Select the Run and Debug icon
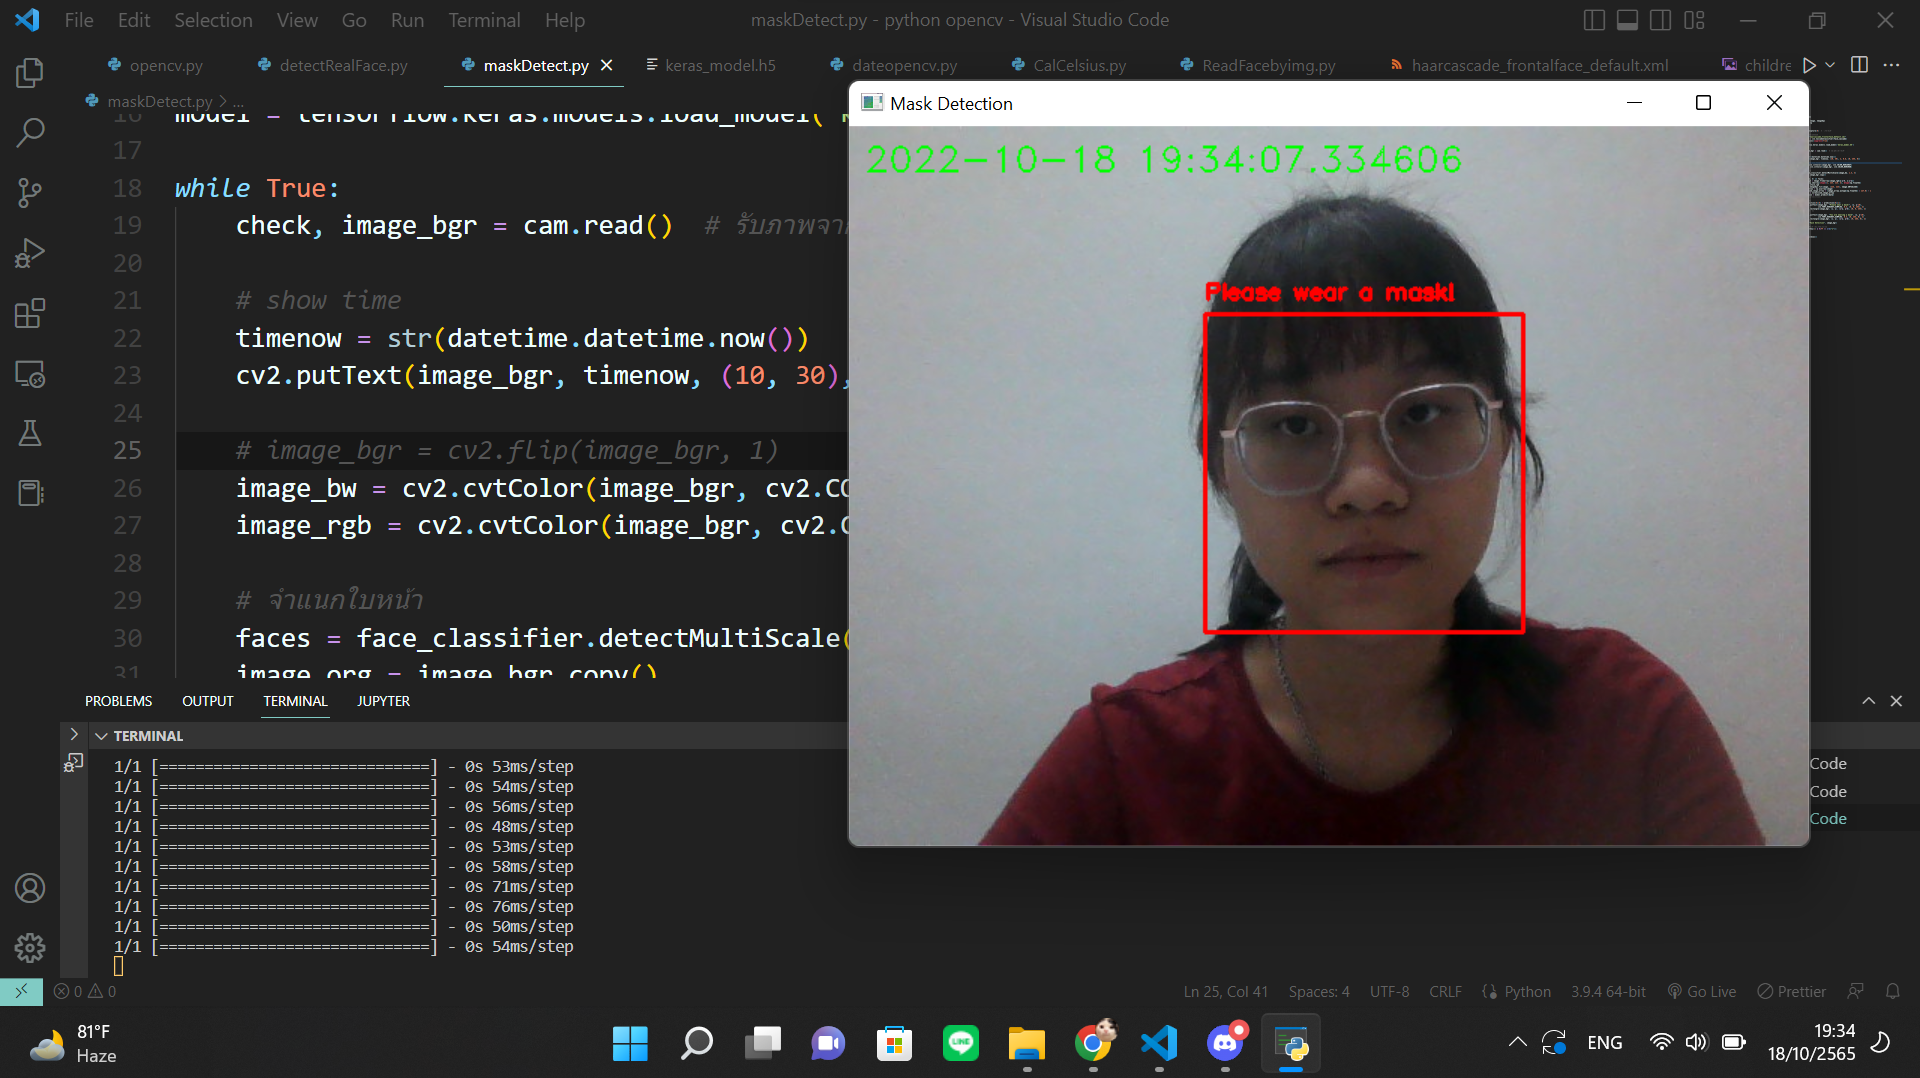Viewport: 1920px width, 1078px height. 30,252
